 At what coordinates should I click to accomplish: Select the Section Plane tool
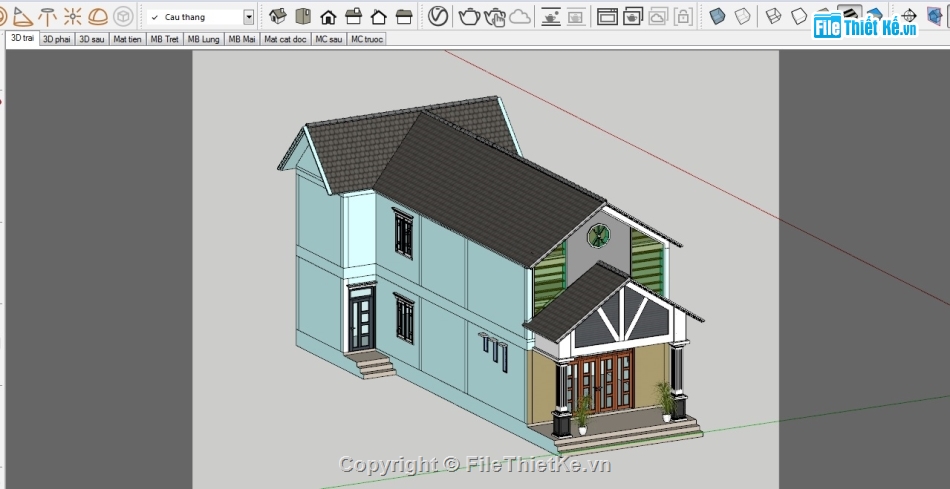click(909, 16)
